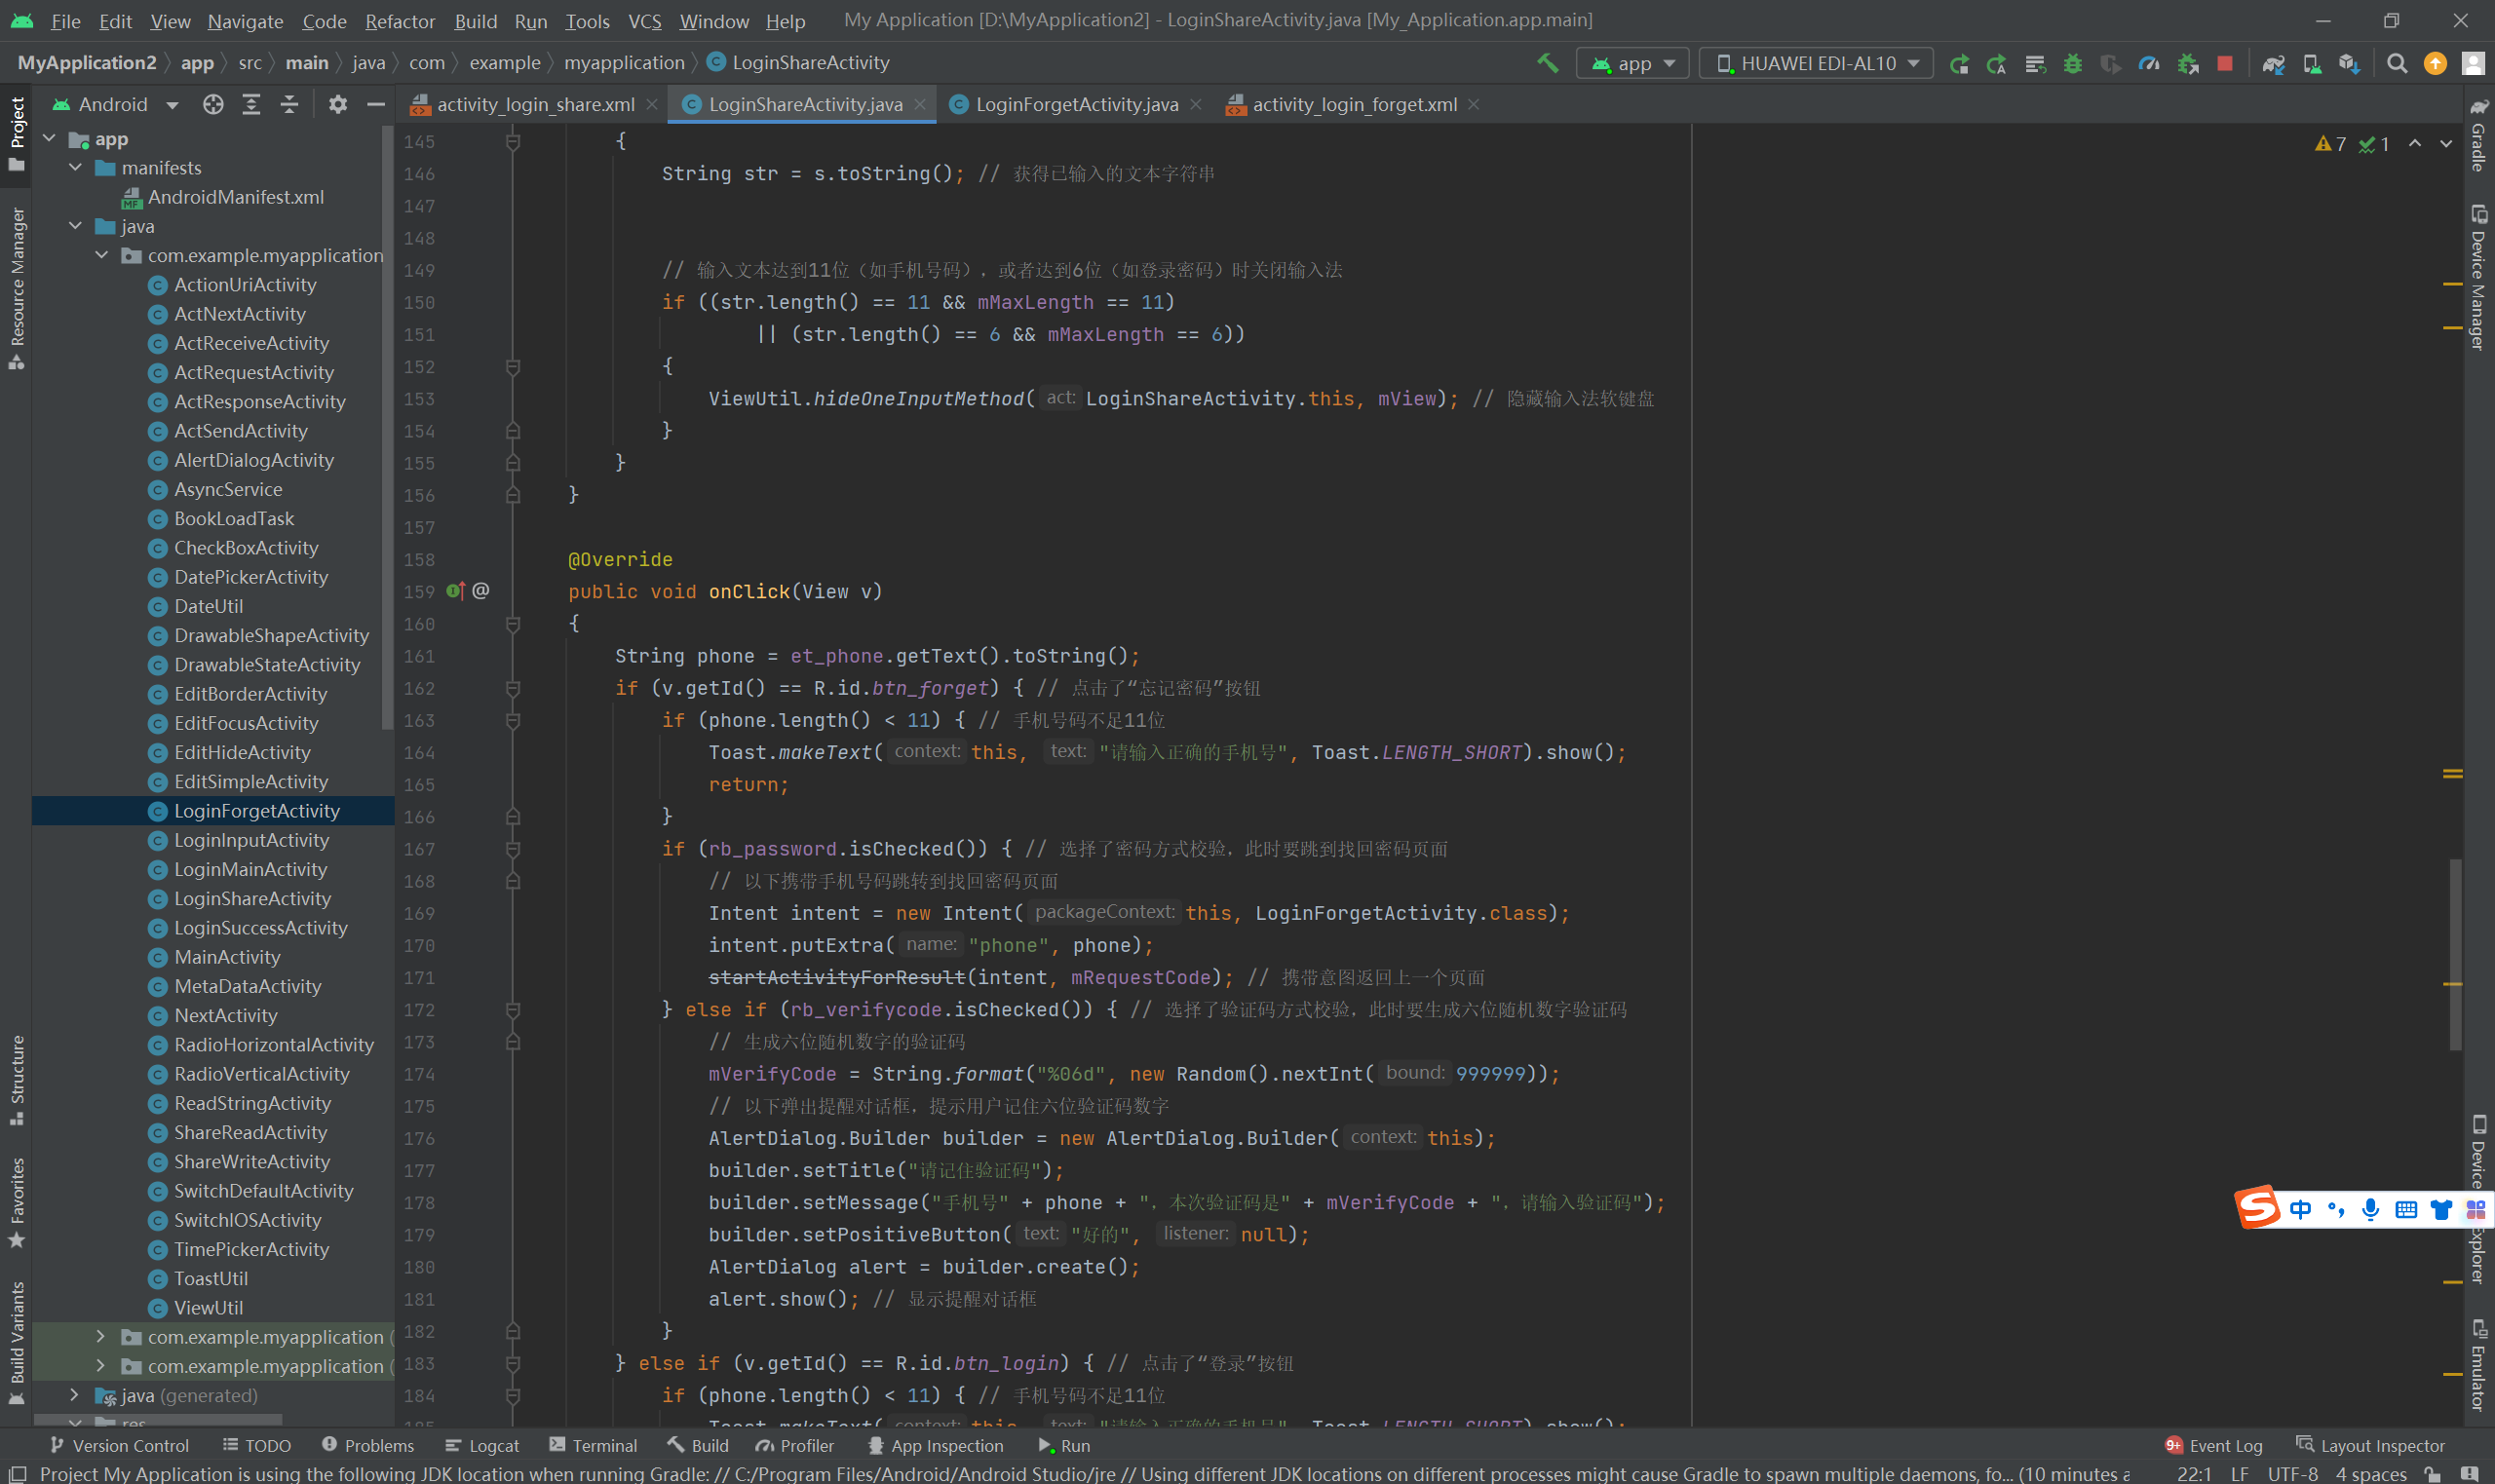Image resolution: width=2495 pixels, height=1484 pixels.
Task: Switch to LoginForgetActivity.java tab
Action: [1075, 104]
